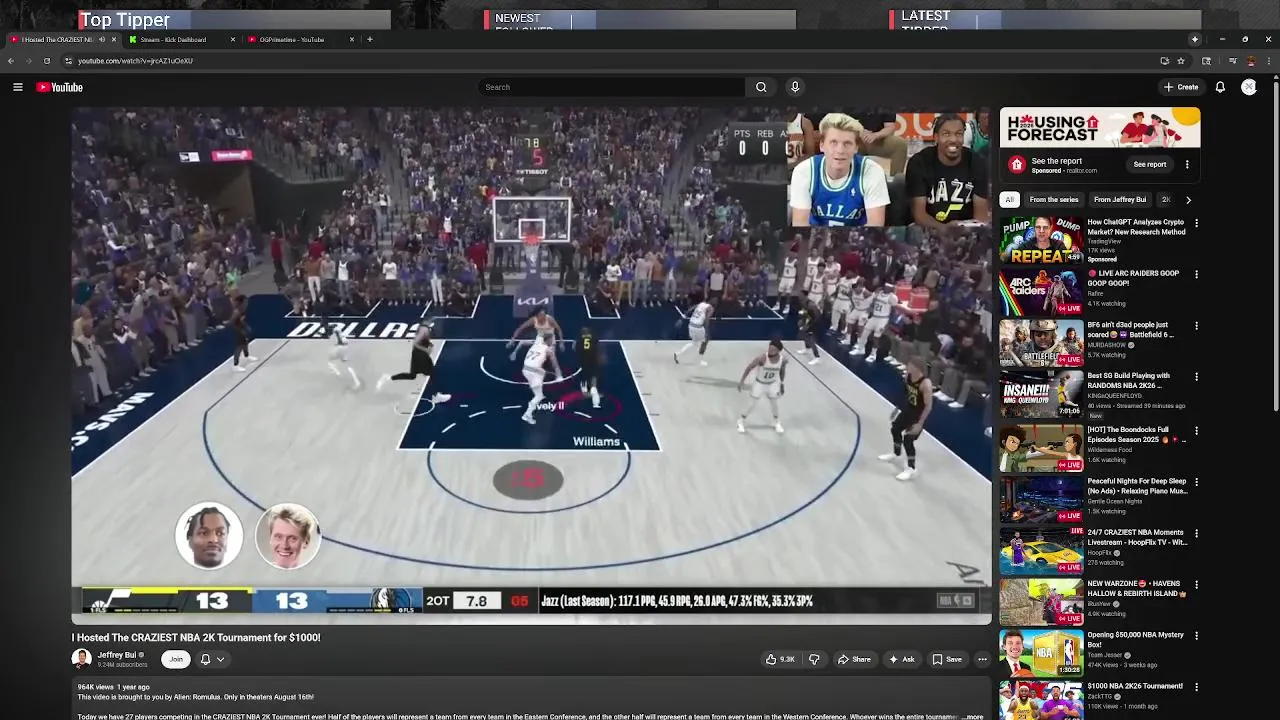
Task: Open the browser profile avatar
Action: point(1250,61)
